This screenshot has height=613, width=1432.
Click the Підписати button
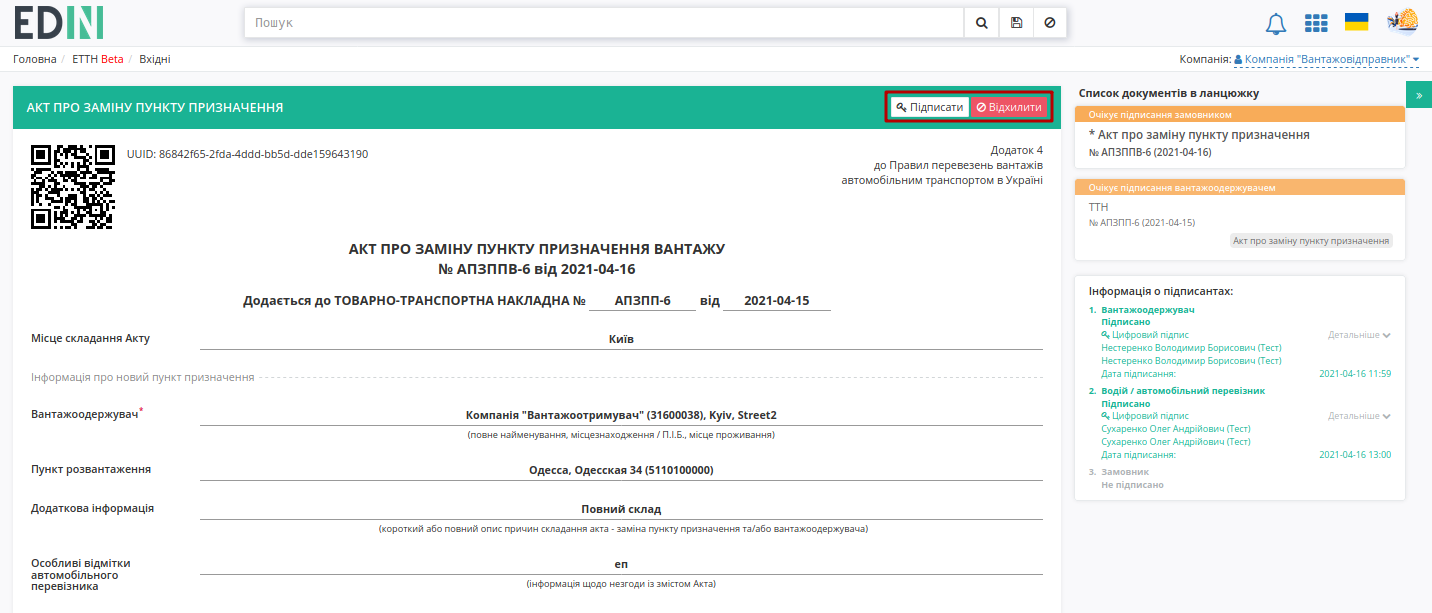930,107
